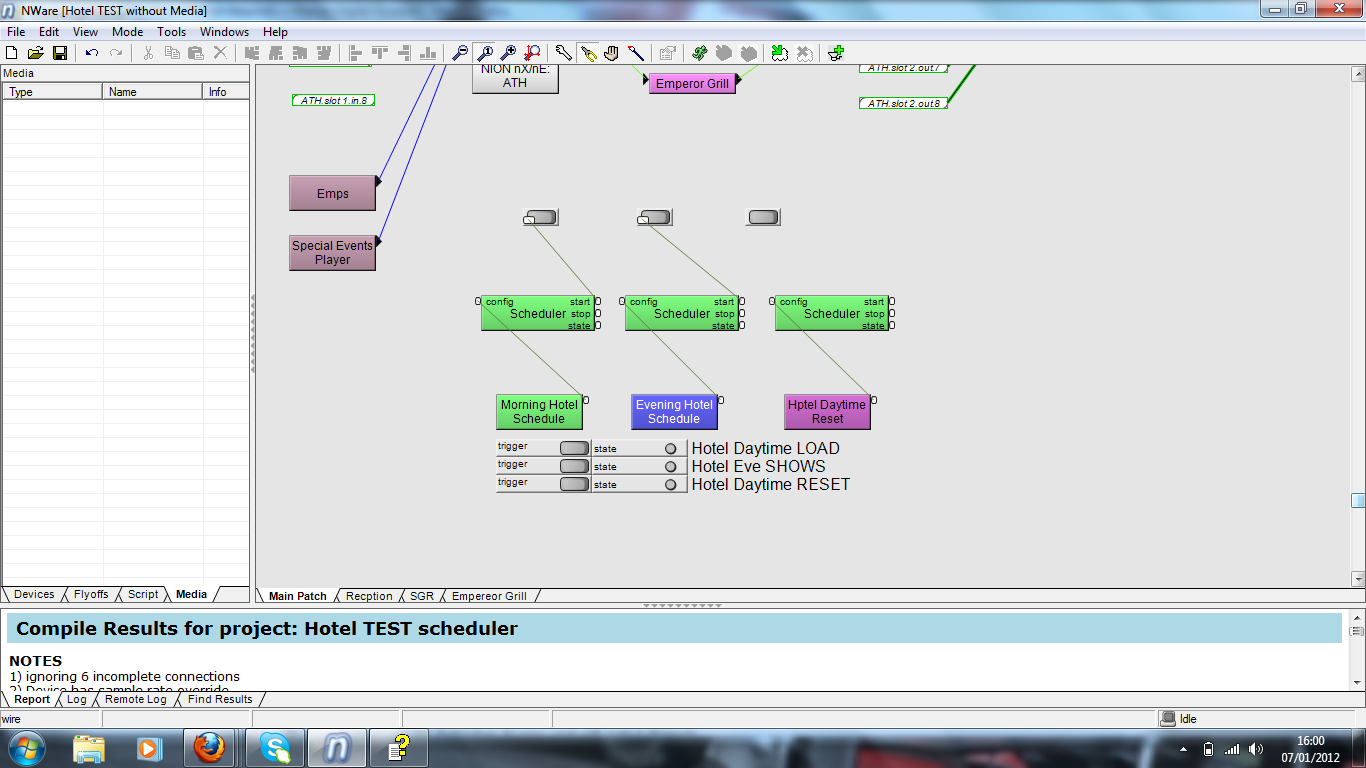
Task: Select the hand tool icon
Action: [x=611, y=53]
